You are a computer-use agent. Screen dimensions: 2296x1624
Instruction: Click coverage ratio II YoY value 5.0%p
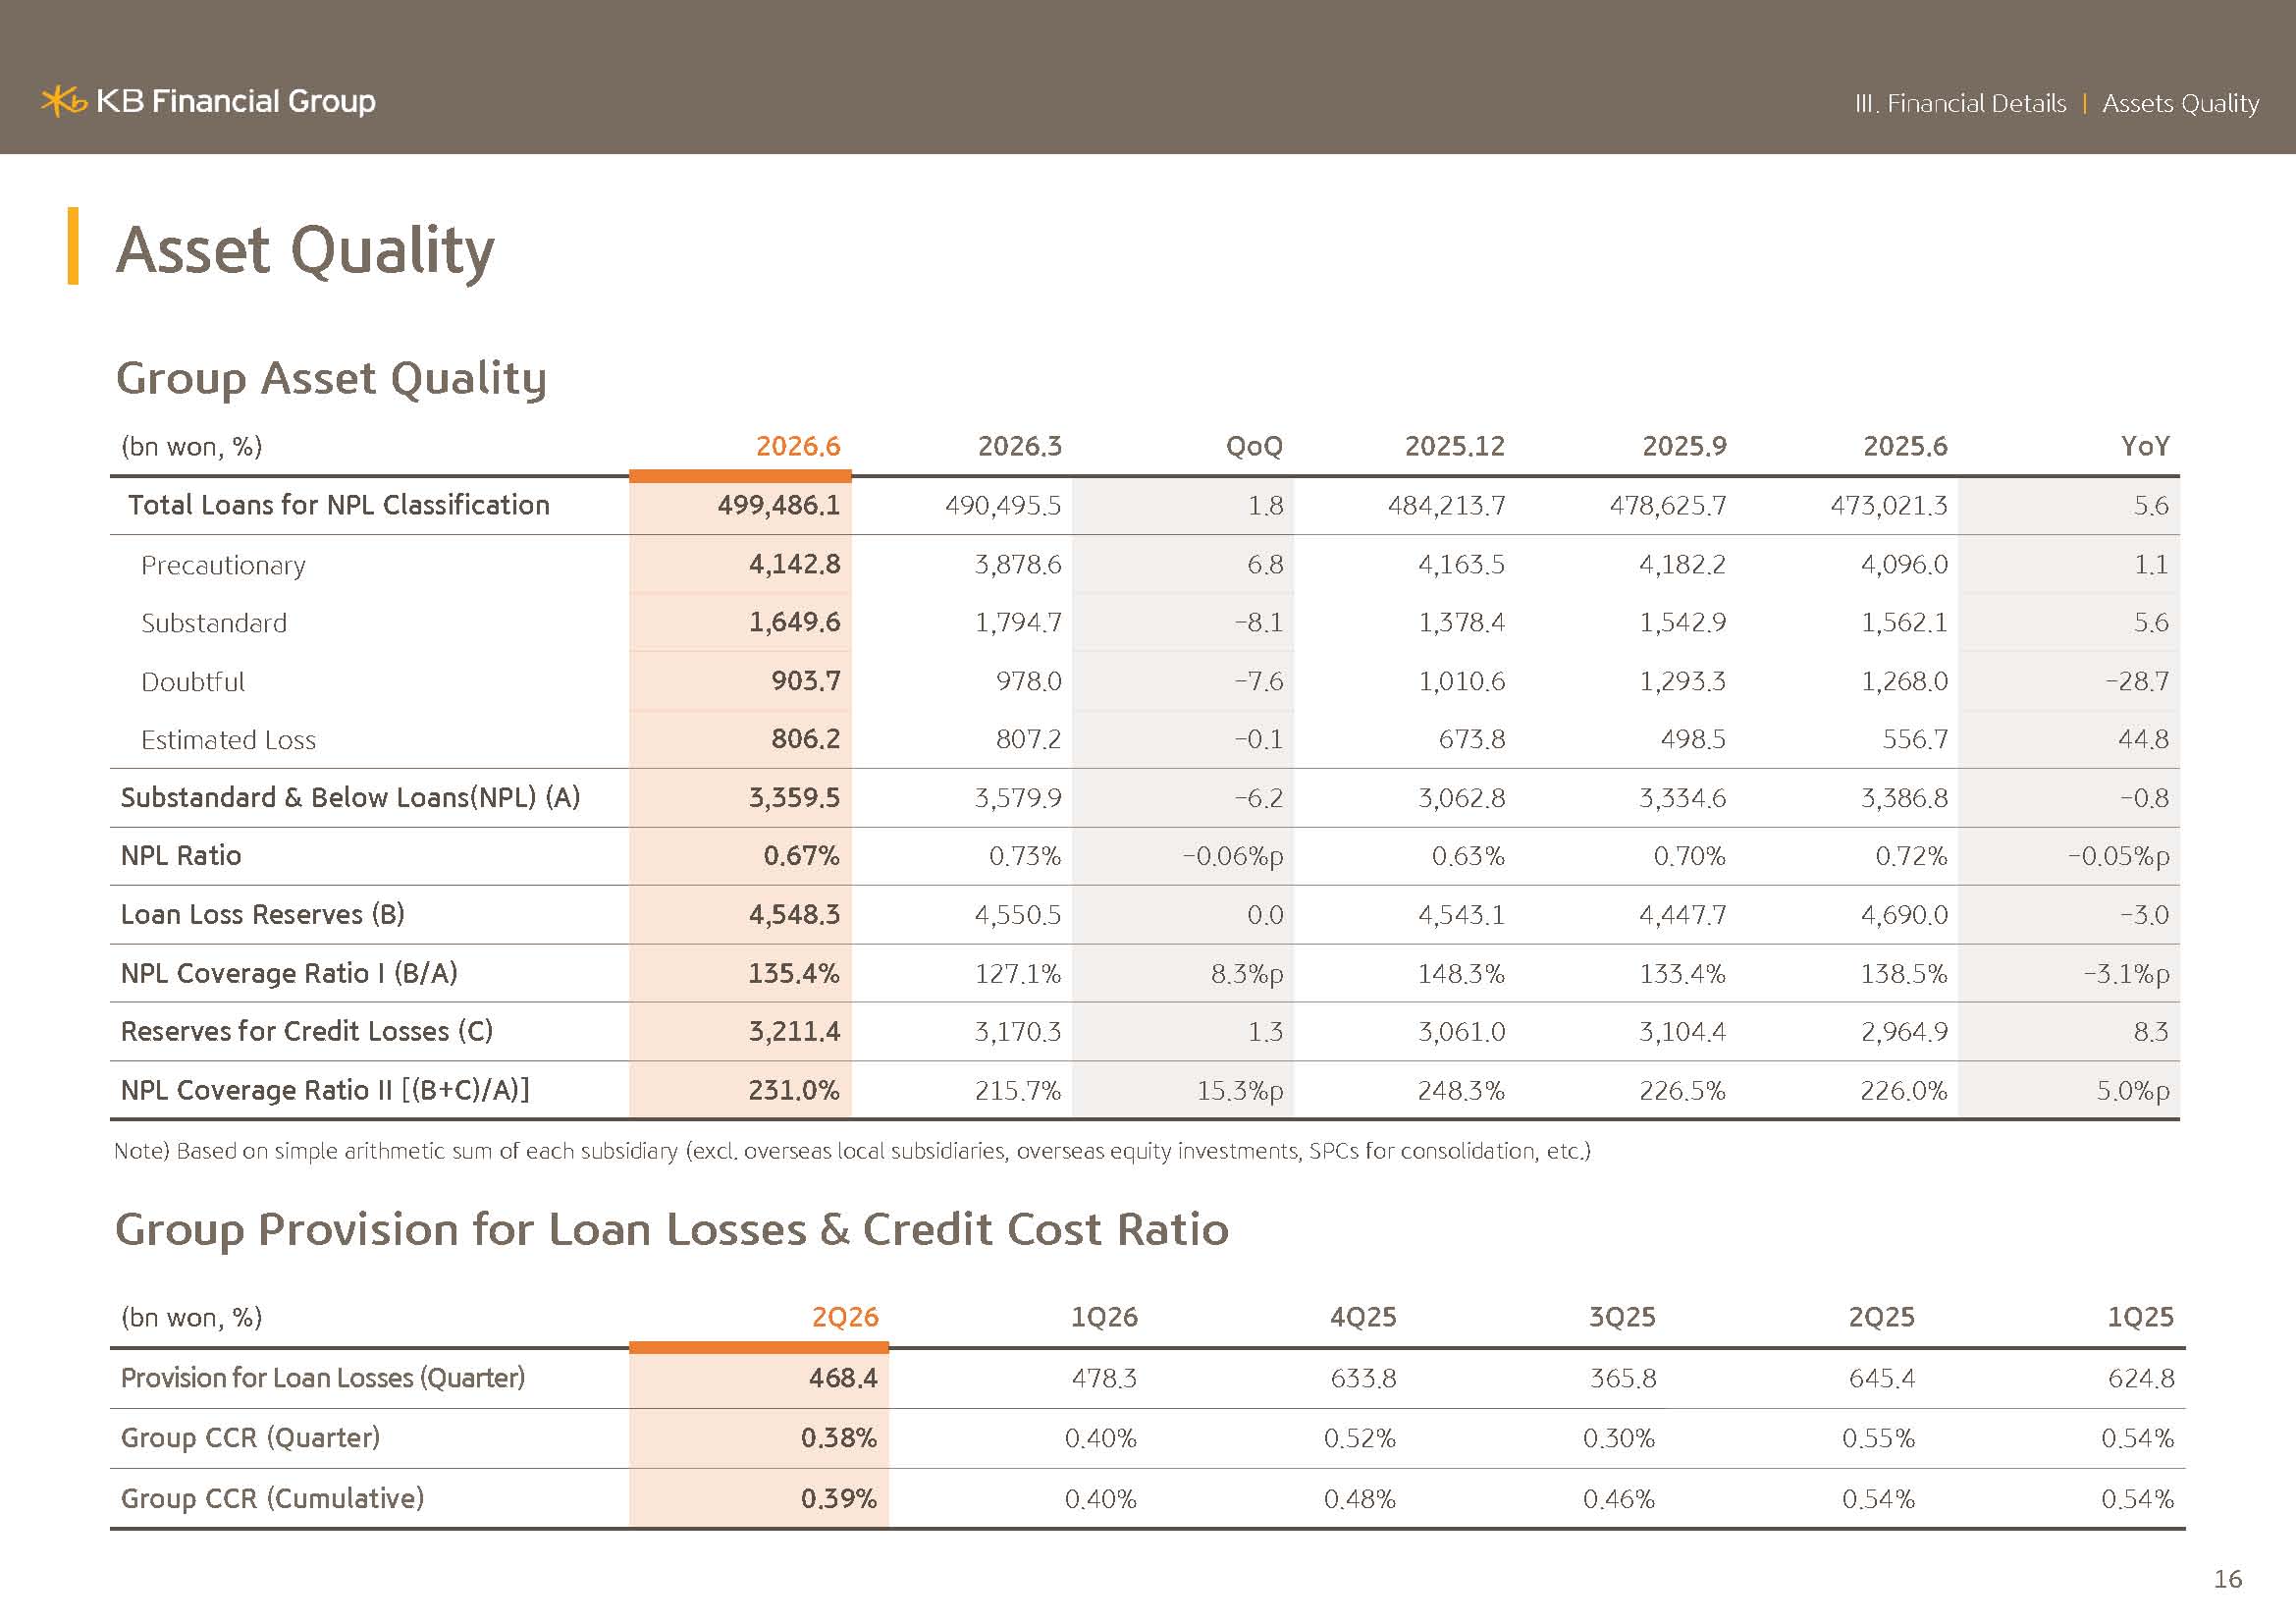[x=2133, y=1091]
